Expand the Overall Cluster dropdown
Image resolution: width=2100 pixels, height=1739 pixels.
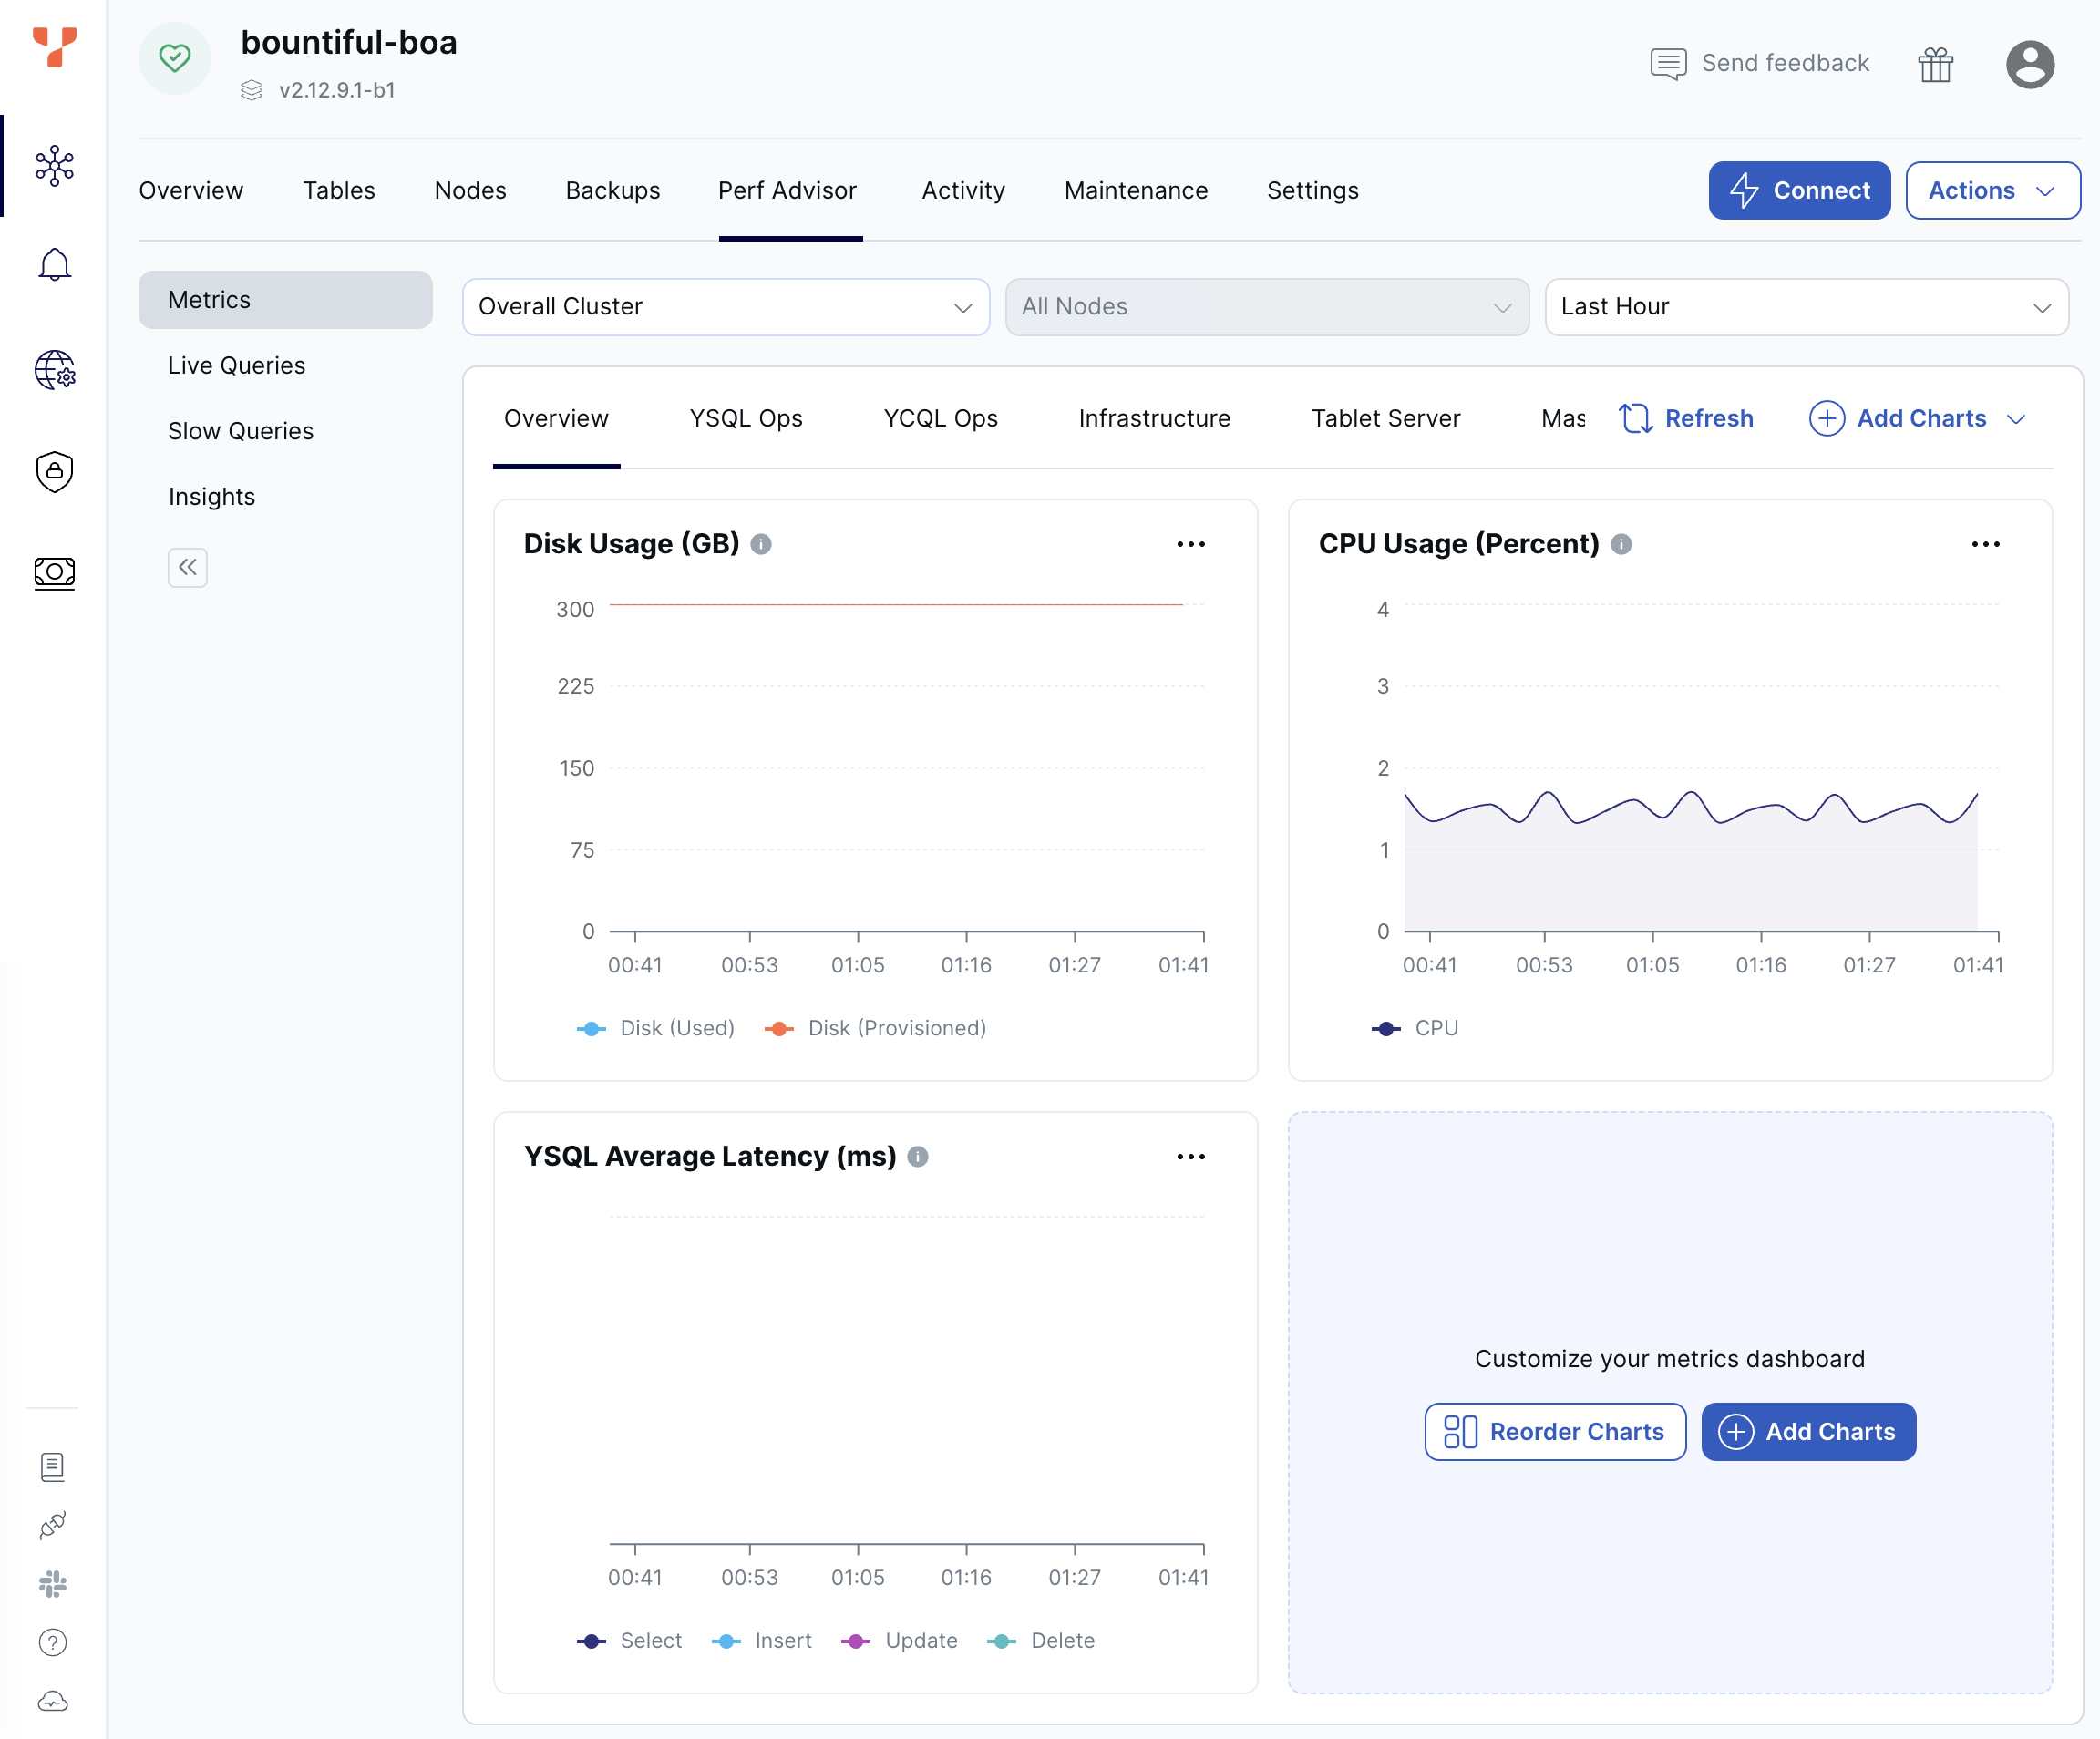pos(725,307)
